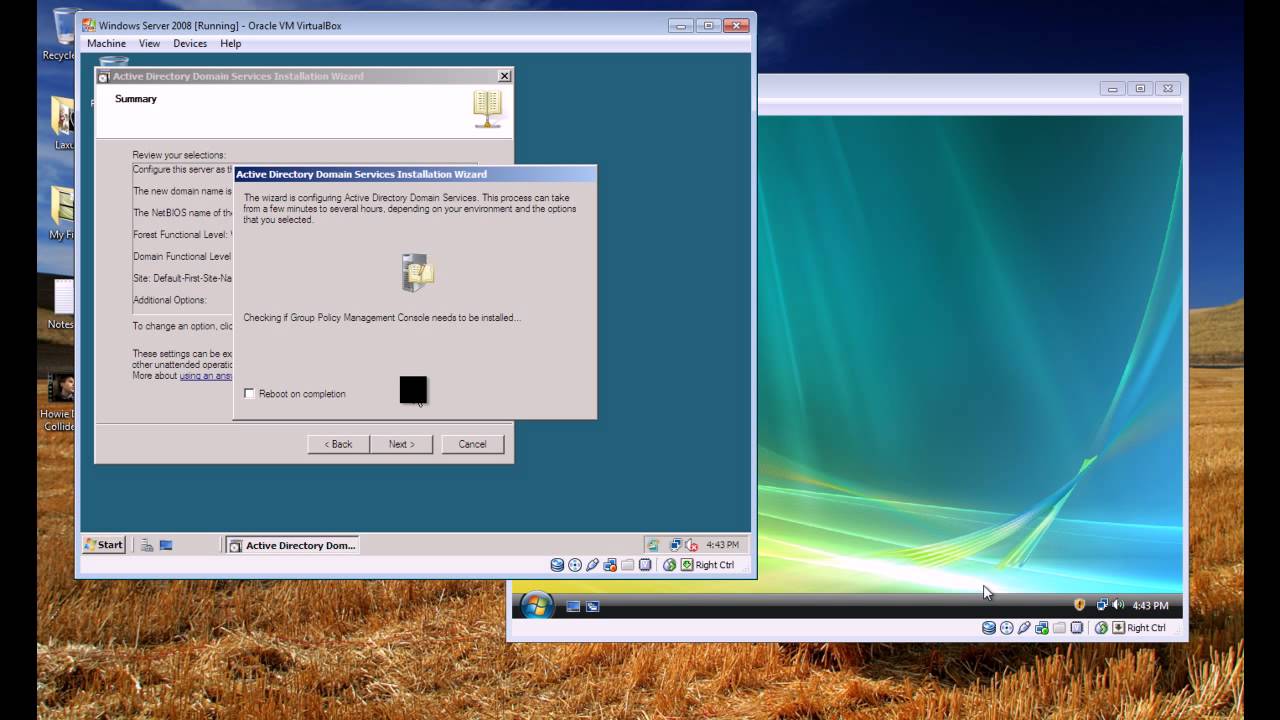Viewport: 1280px width, 720px height.
Task: Click mouse integration indicator in Server 2008 VM status bar
Action: click(670, 565)
